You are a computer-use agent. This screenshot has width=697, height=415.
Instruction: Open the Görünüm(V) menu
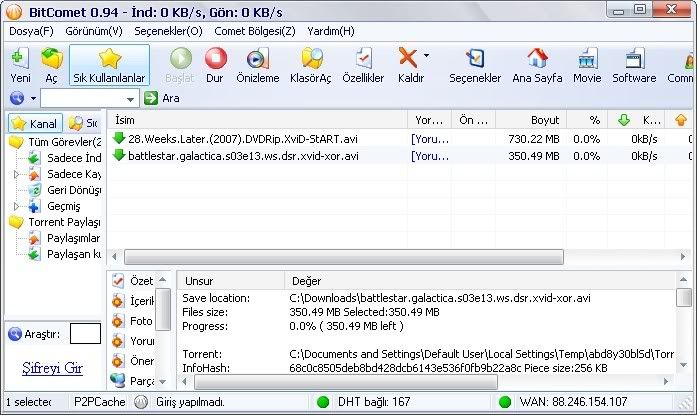pyautogui.click(x=94, y=31)
